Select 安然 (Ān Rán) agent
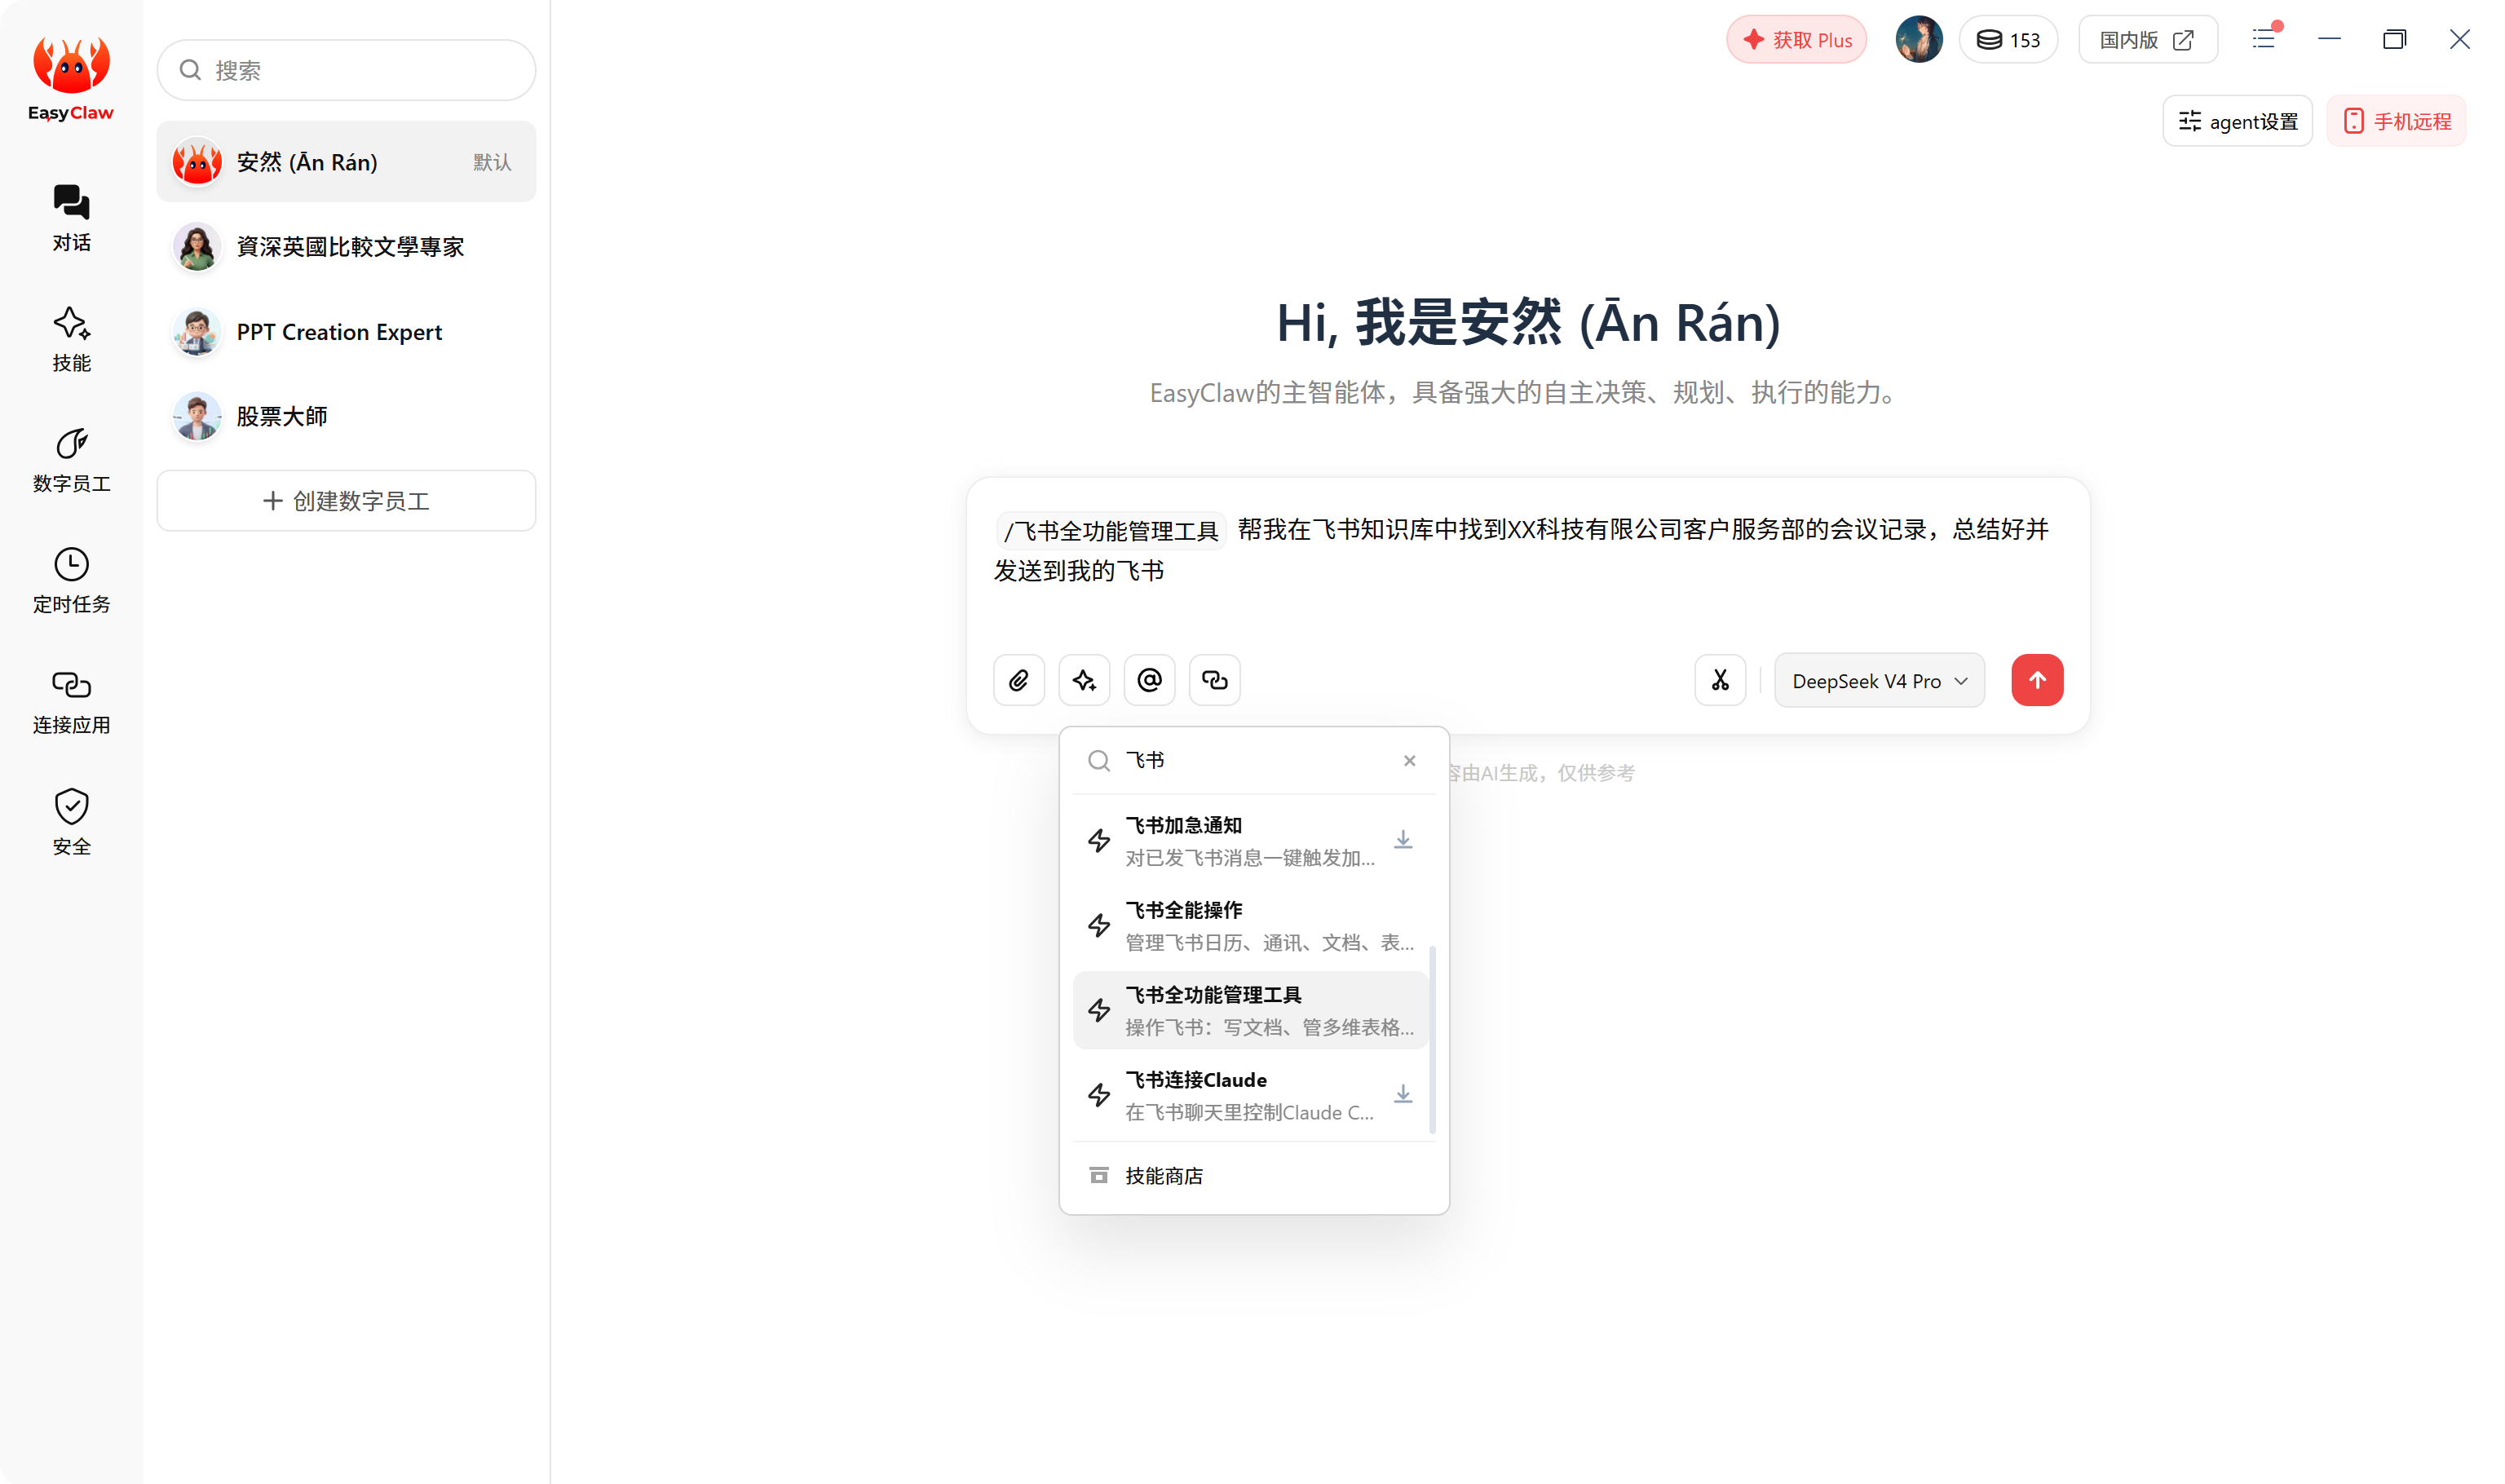The image size is (2505, 1484). pyautogui.click(x=346, y=162)
